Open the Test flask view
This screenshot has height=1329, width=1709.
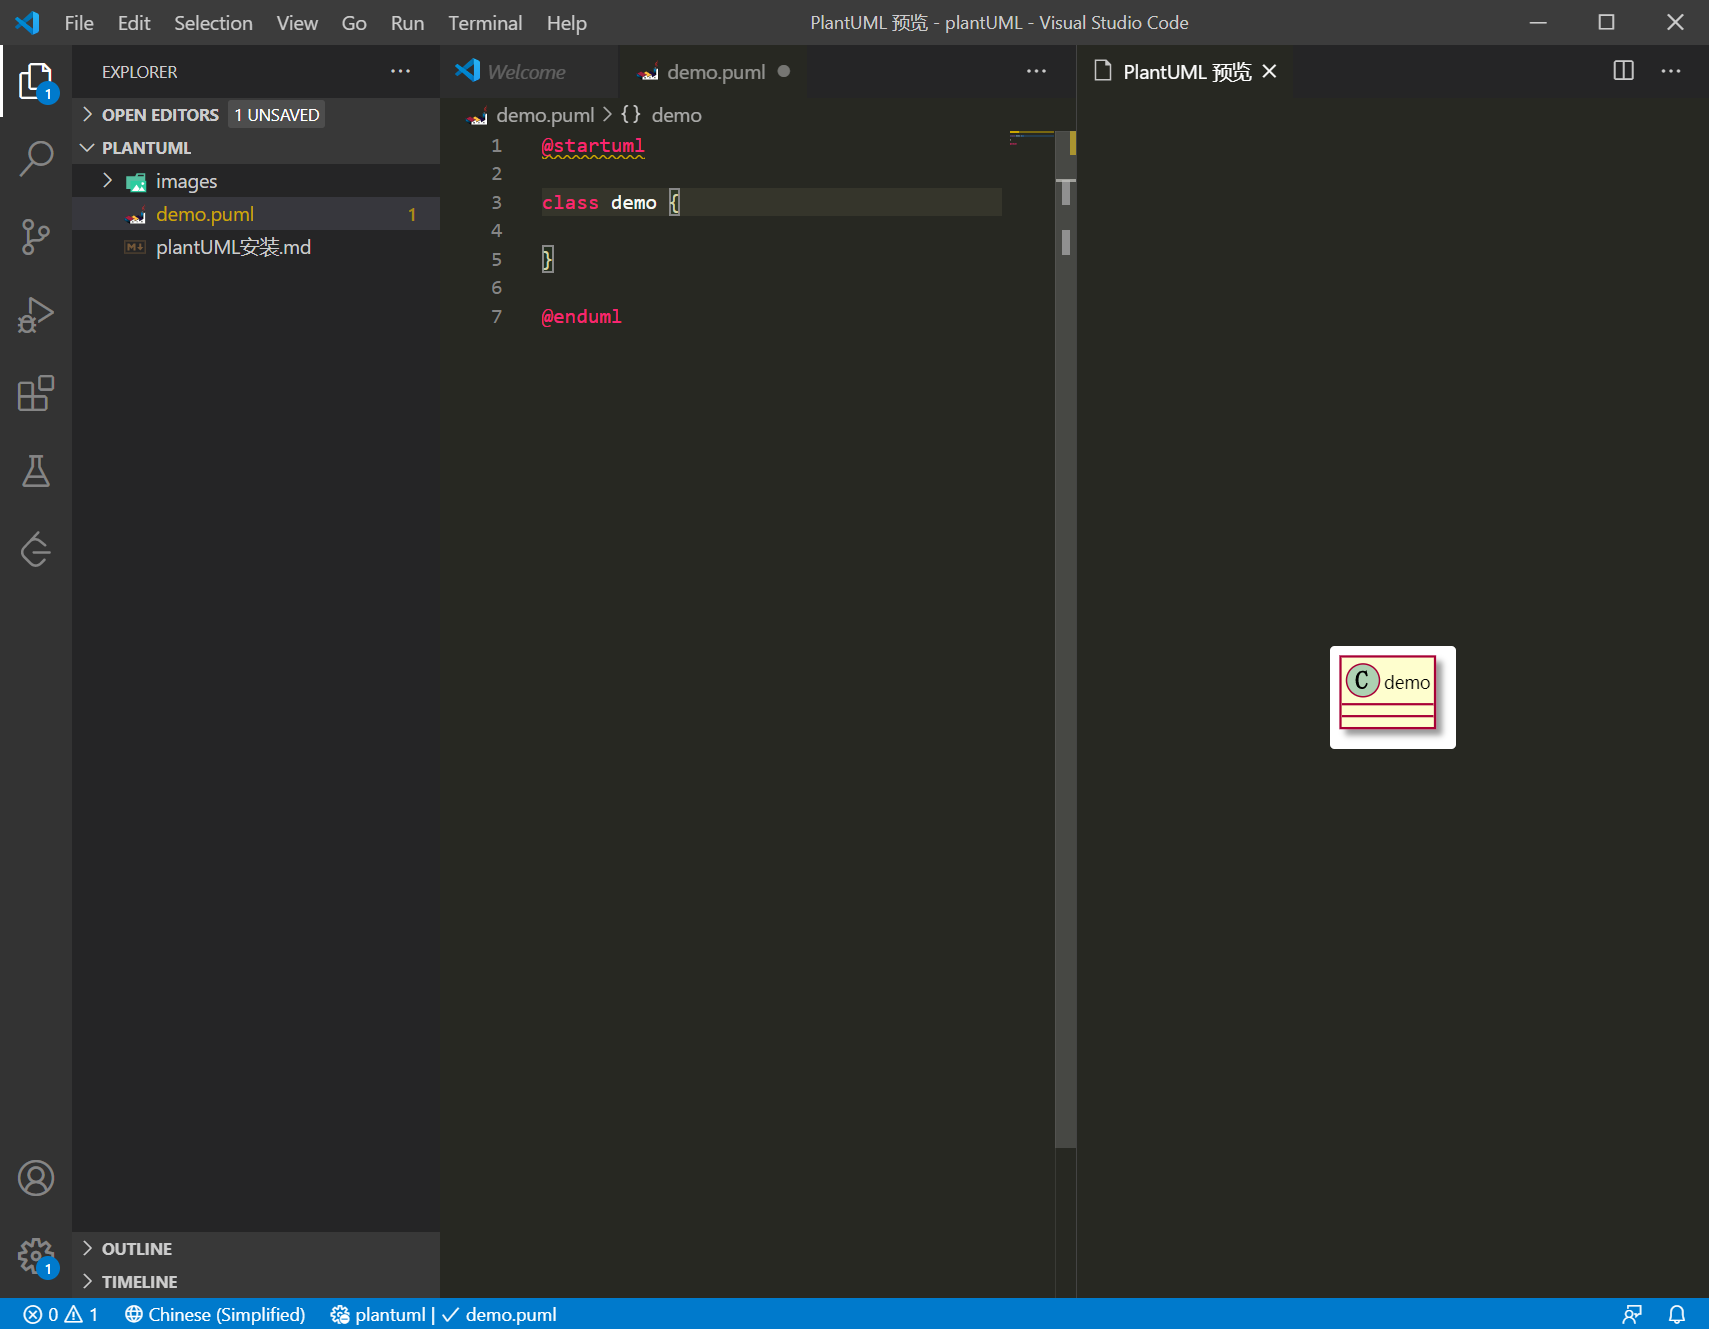coord(36,471)
